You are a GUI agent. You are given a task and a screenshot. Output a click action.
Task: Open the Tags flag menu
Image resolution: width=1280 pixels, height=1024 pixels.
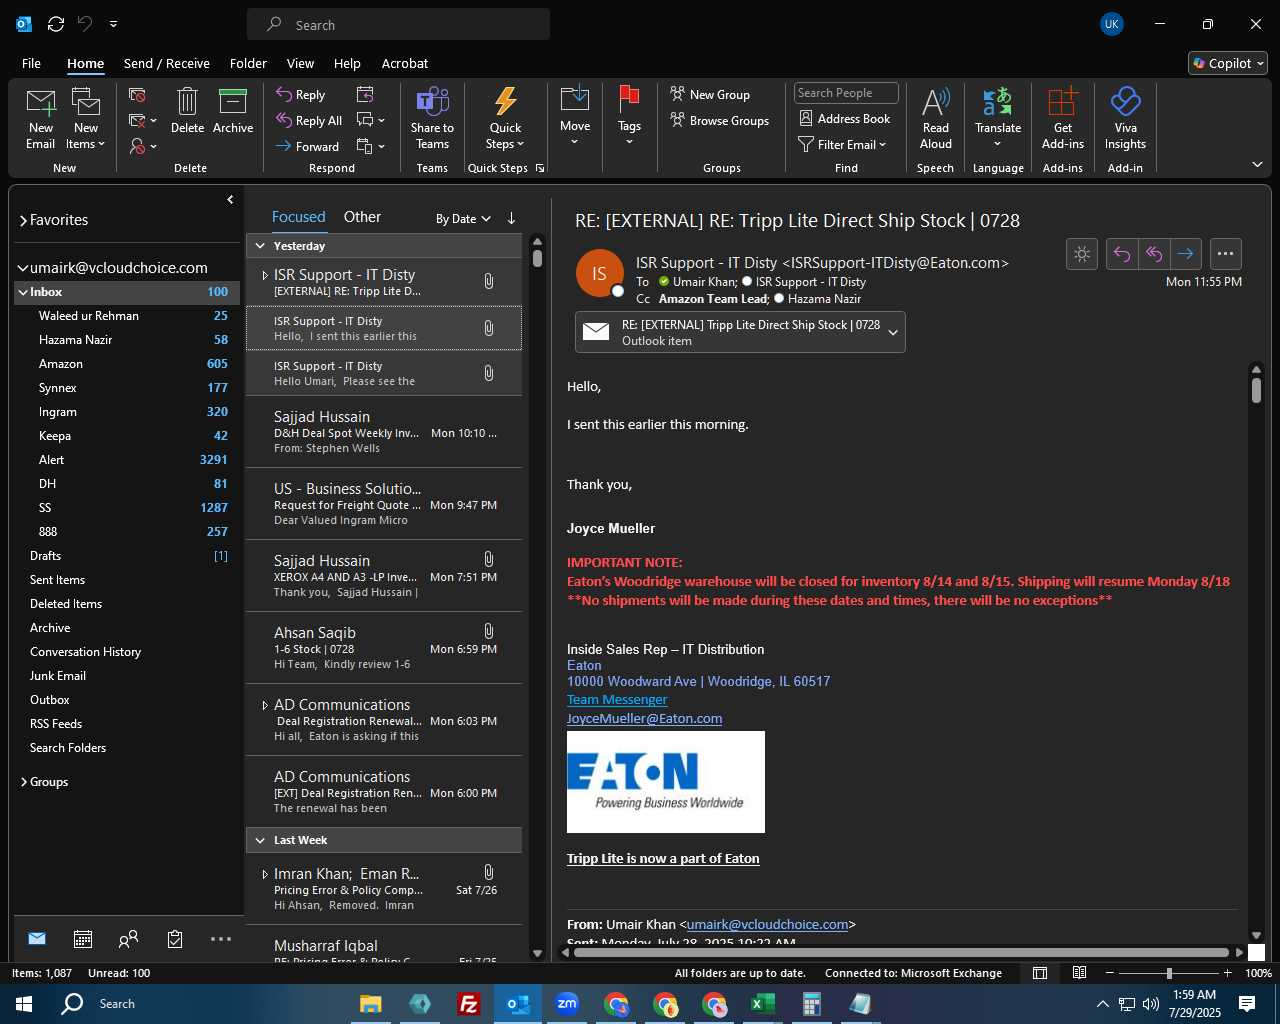pos(629,117)
